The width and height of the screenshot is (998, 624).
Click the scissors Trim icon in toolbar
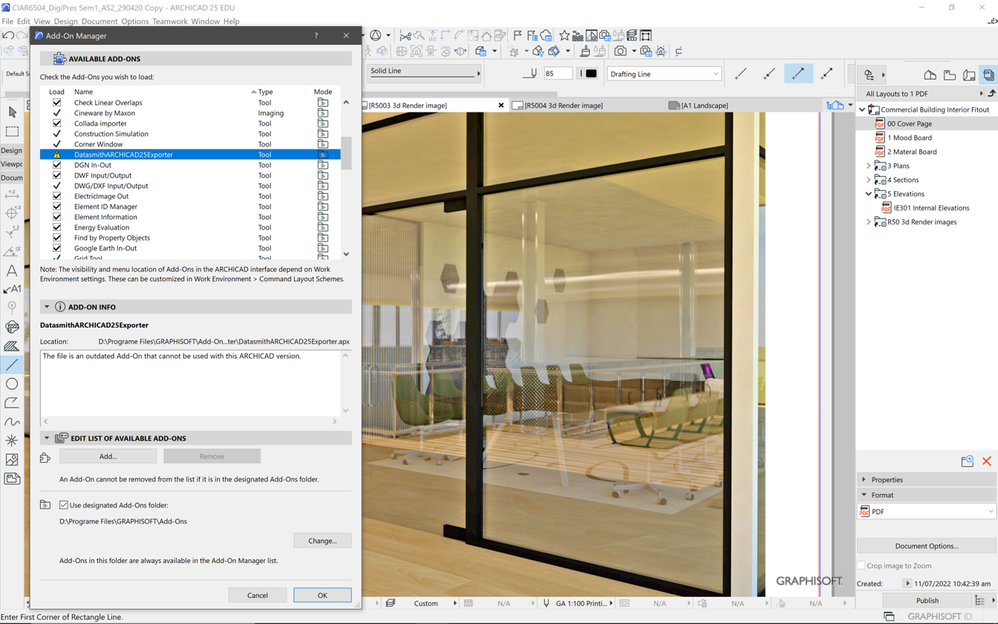[405, 36]
